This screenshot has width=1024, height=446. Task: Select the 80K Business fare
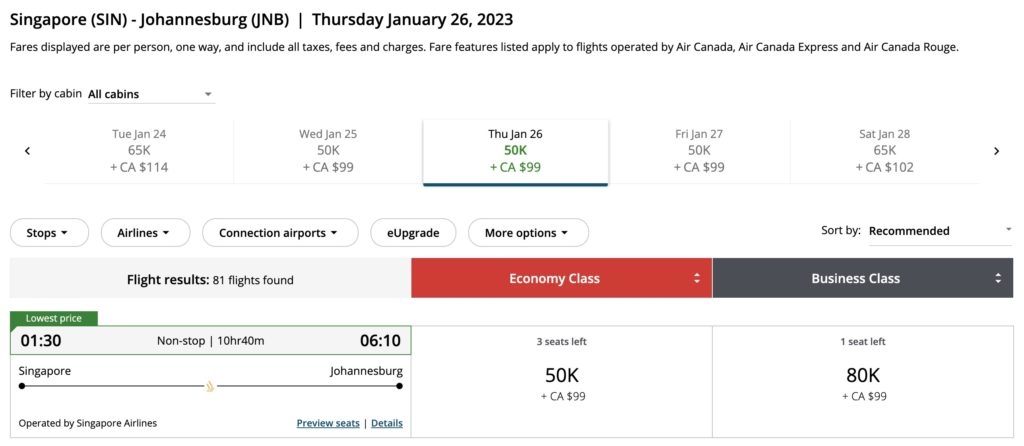click(x=863, y=382)
